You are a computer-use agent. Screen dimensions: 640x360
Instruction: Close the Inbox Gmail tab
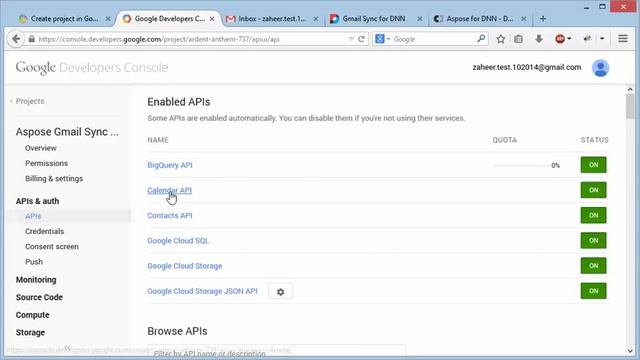pyautogui.click(x=316, y=19)
